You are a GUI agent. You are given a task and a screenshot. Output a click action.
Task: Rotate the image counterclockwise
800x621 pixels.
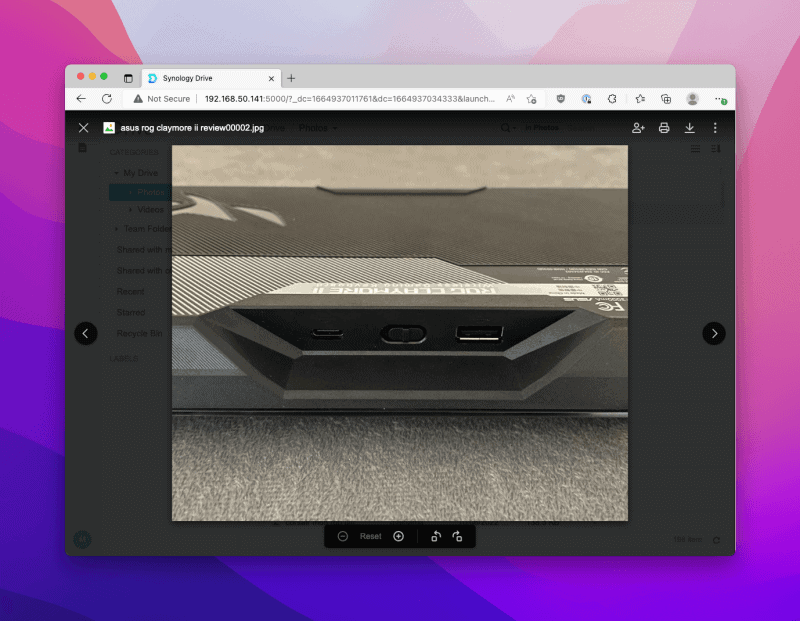tap(435, 537)
